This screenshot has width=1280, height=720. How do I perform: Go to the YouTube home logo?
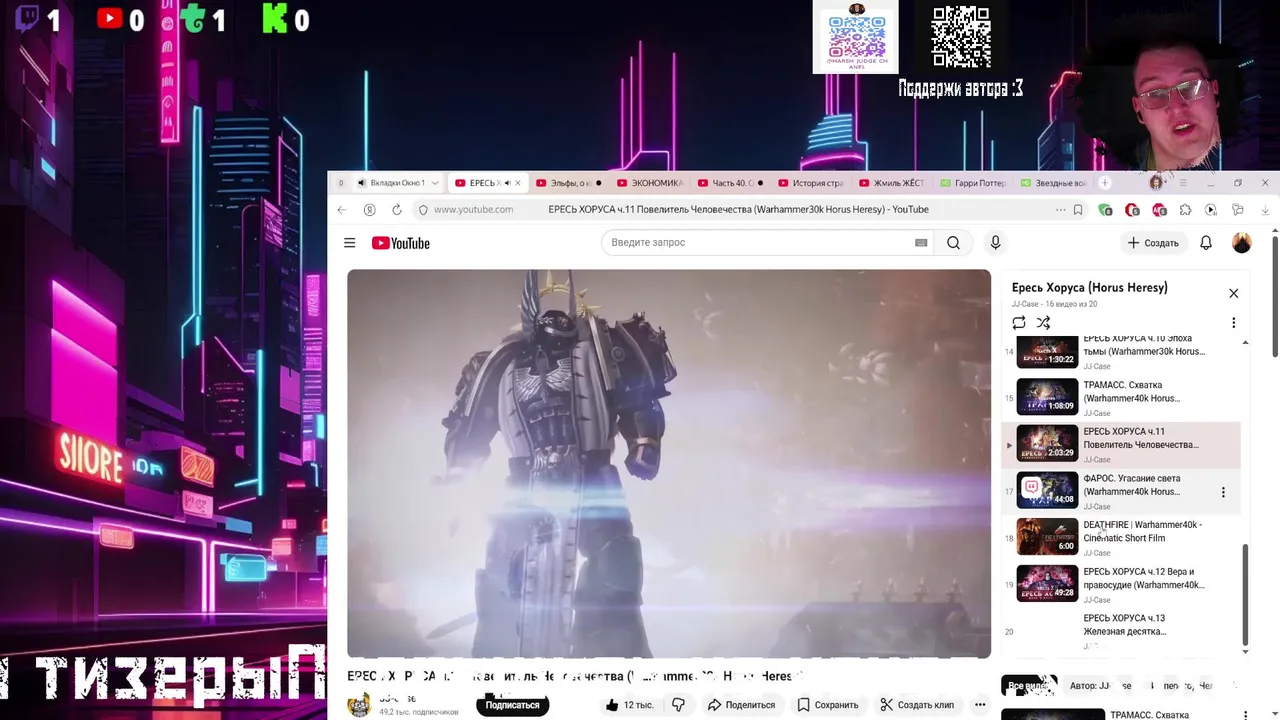[401, 243]
